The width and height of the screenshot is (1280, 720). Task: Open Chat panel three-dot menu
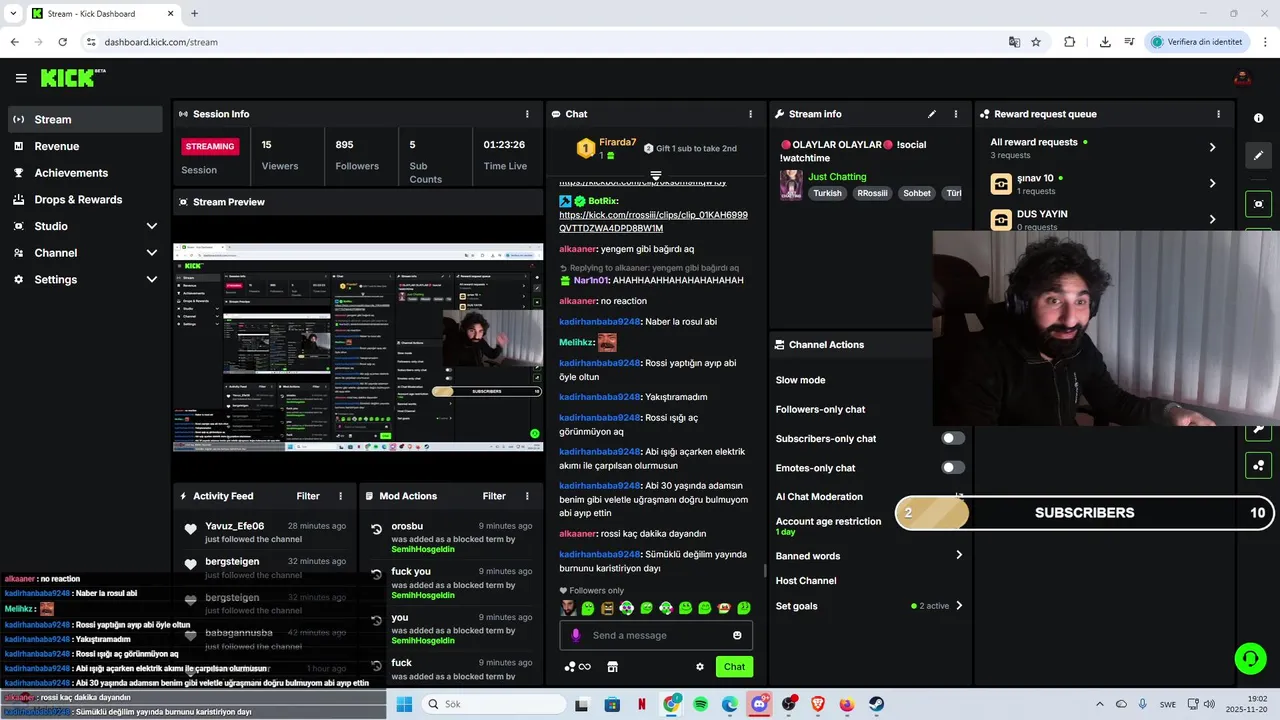point(750,114)
